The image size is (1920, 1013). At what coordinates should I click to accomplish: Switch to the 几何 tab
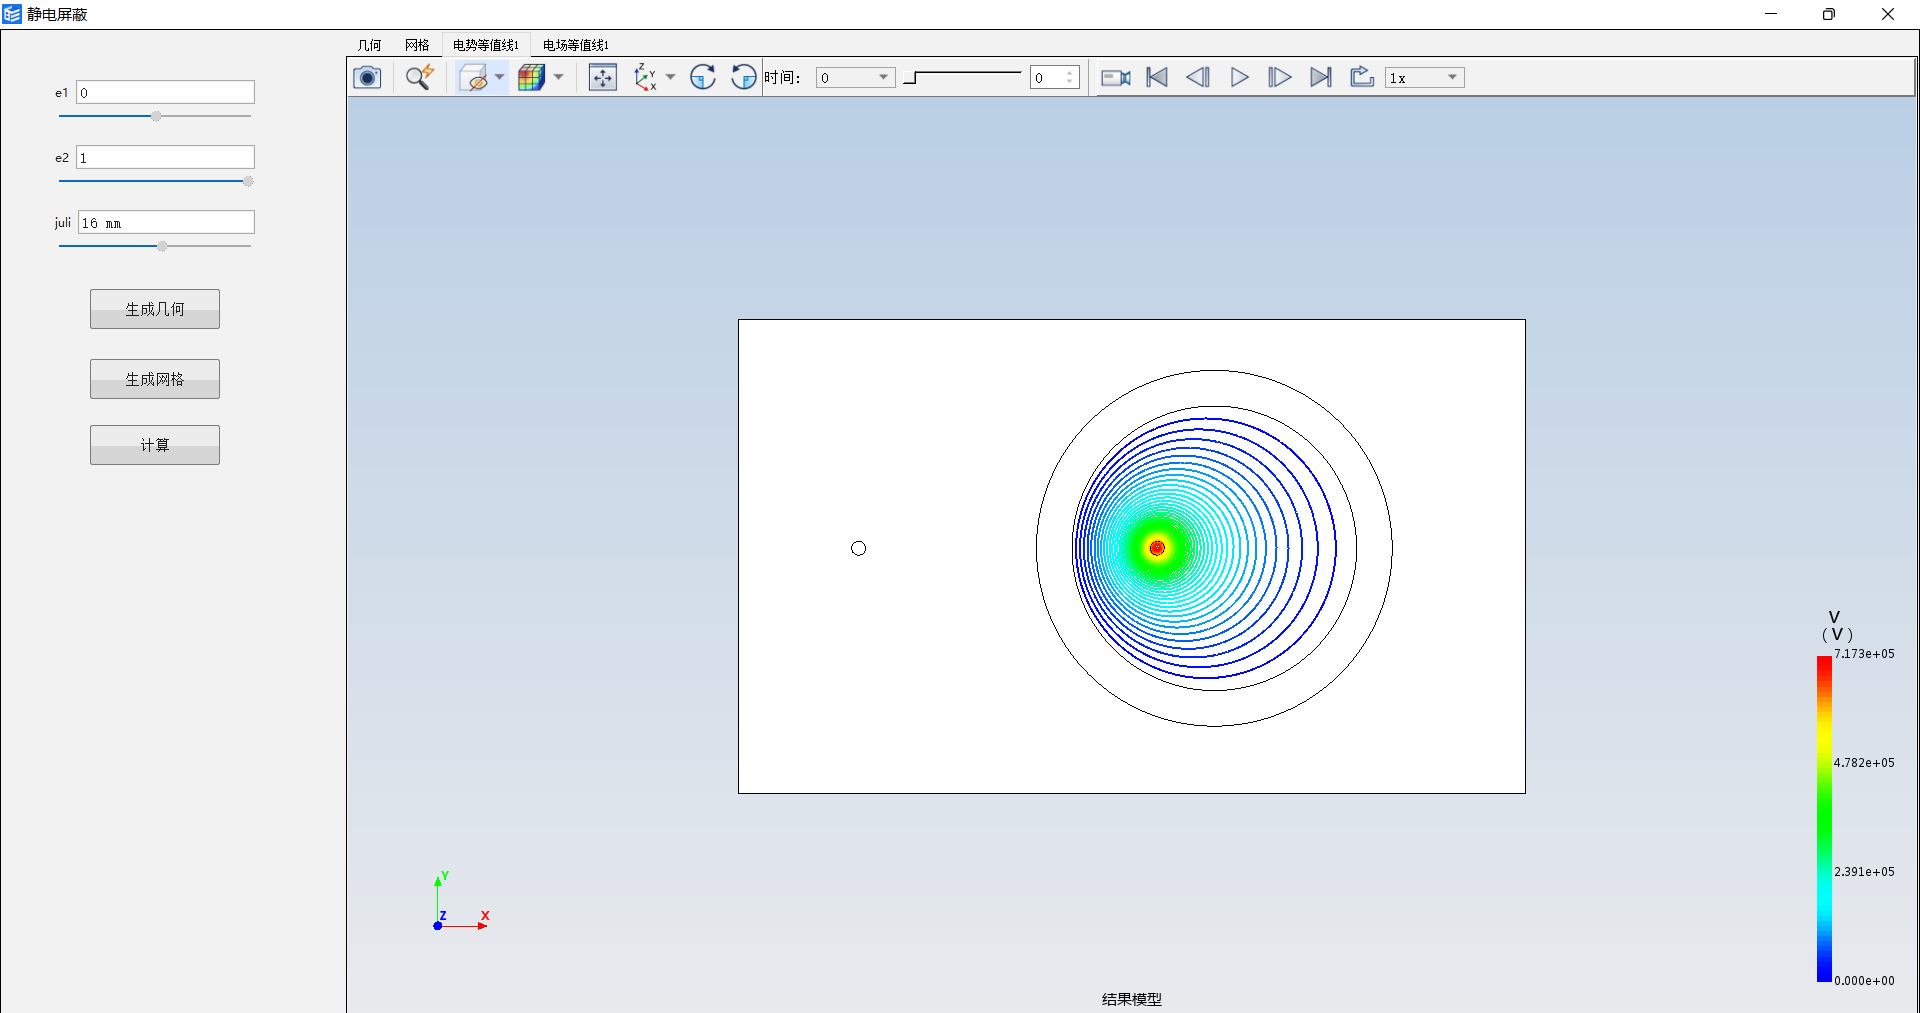click(369, 45)
